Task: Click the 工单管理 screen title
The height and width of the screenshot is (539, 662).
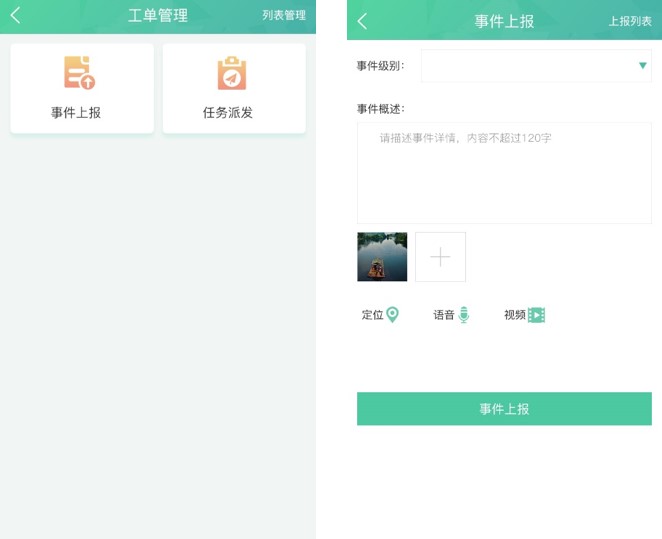Action: click(x=158, y=16)
